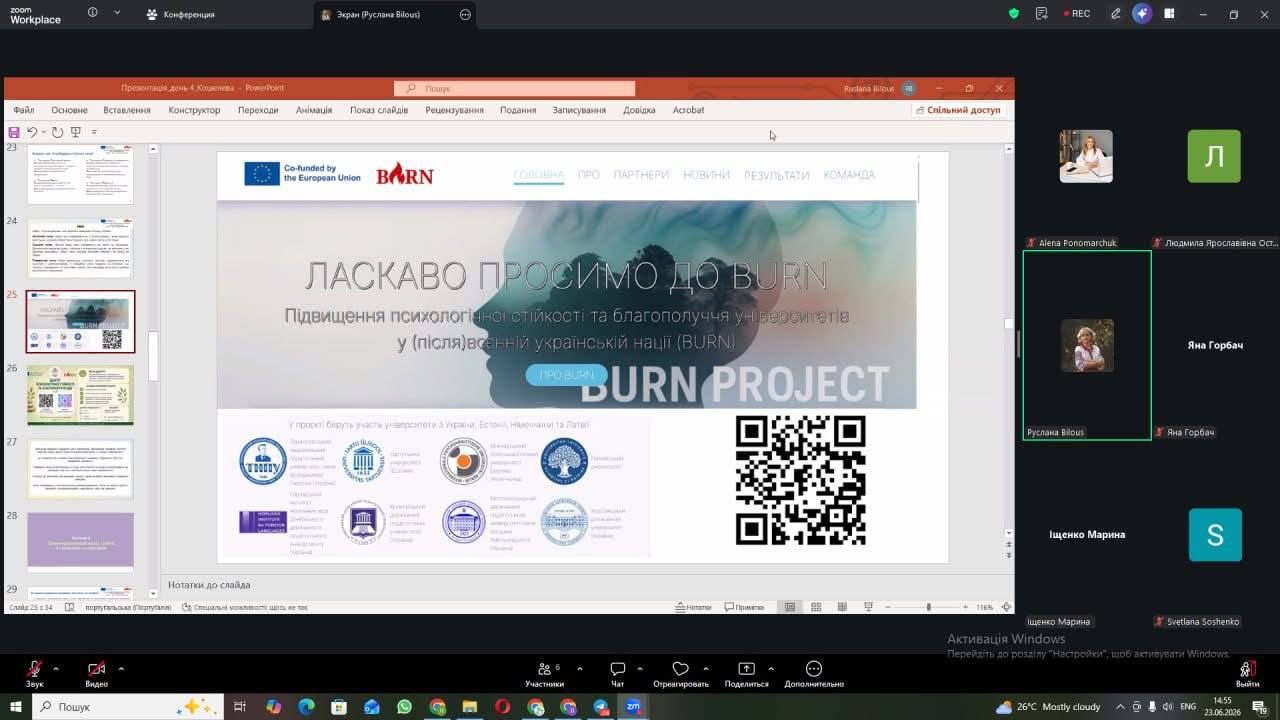
Task: Click the Спільний доступ button
Action: coord(957,110)
